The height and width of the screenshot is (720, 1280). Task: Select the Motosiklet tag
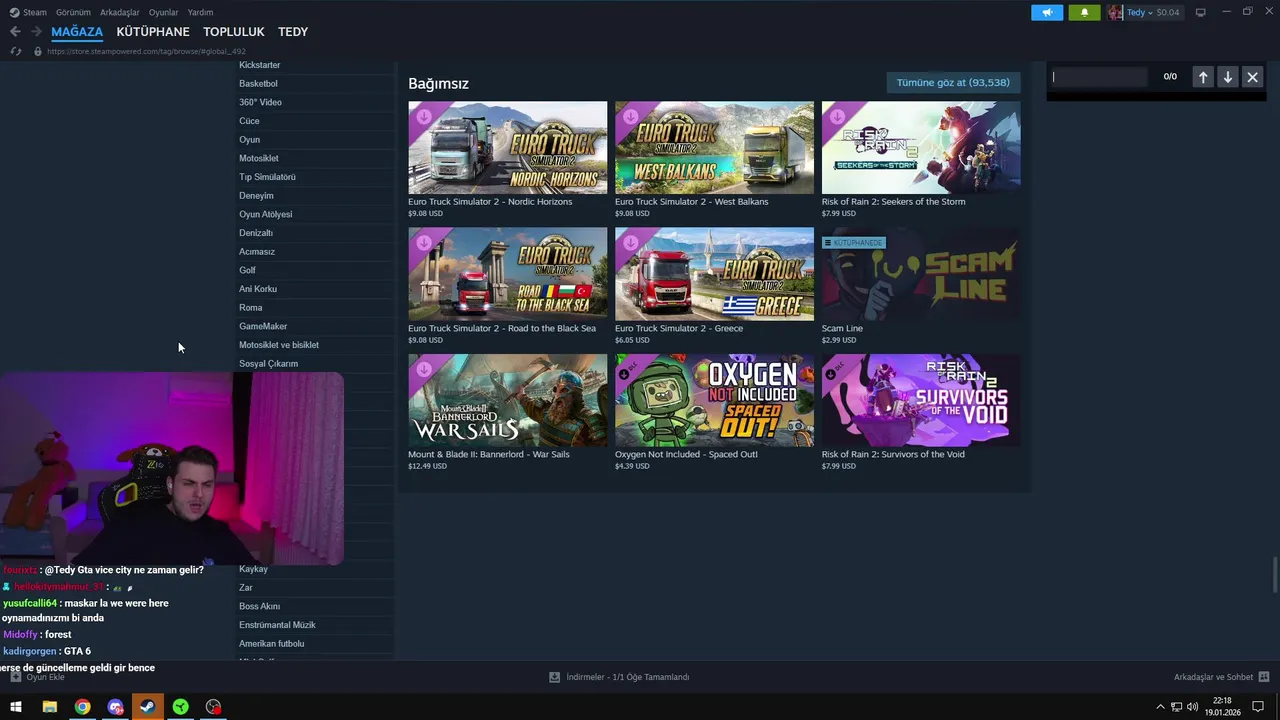pyautogui.click(x=259, y=158)
